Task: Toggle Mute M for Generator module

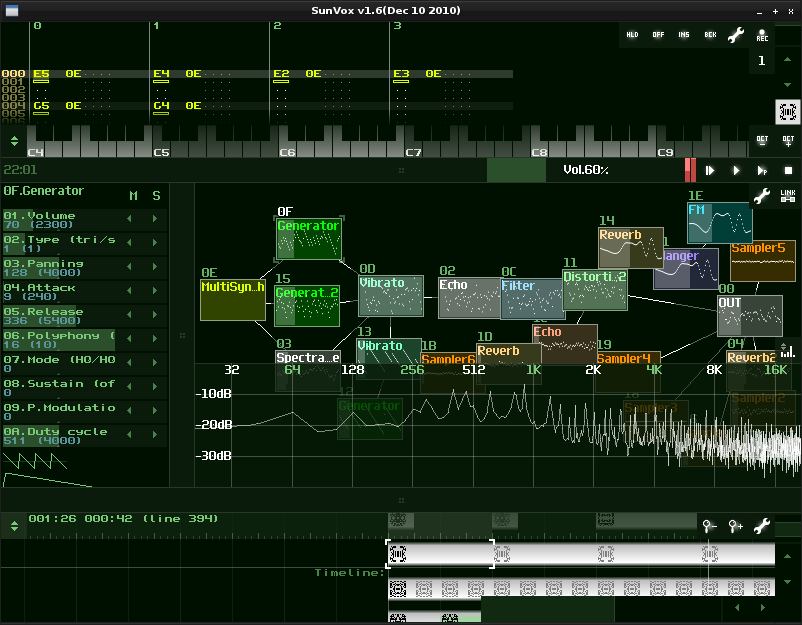Action: tap(133, 195)
